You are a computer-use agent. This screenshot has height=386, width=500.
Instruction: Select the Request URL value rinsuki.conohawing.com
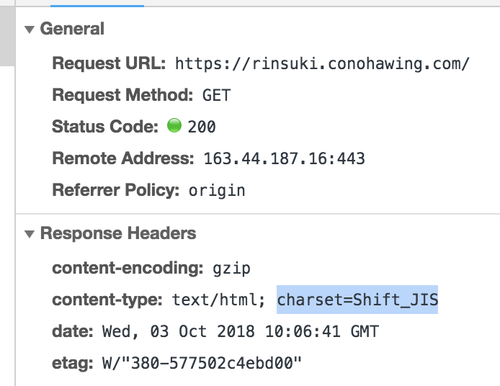pos(322,63)
